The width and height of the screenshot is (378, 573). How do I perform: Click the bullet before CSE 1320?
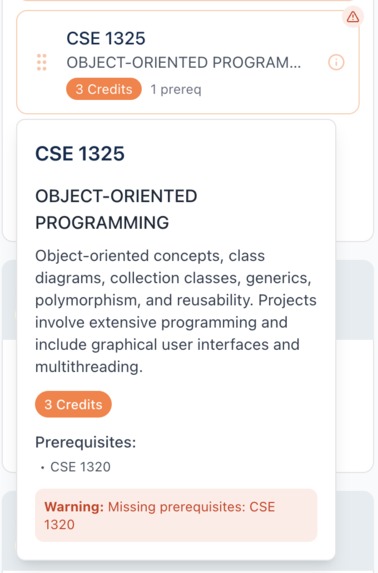click(42, 467)
